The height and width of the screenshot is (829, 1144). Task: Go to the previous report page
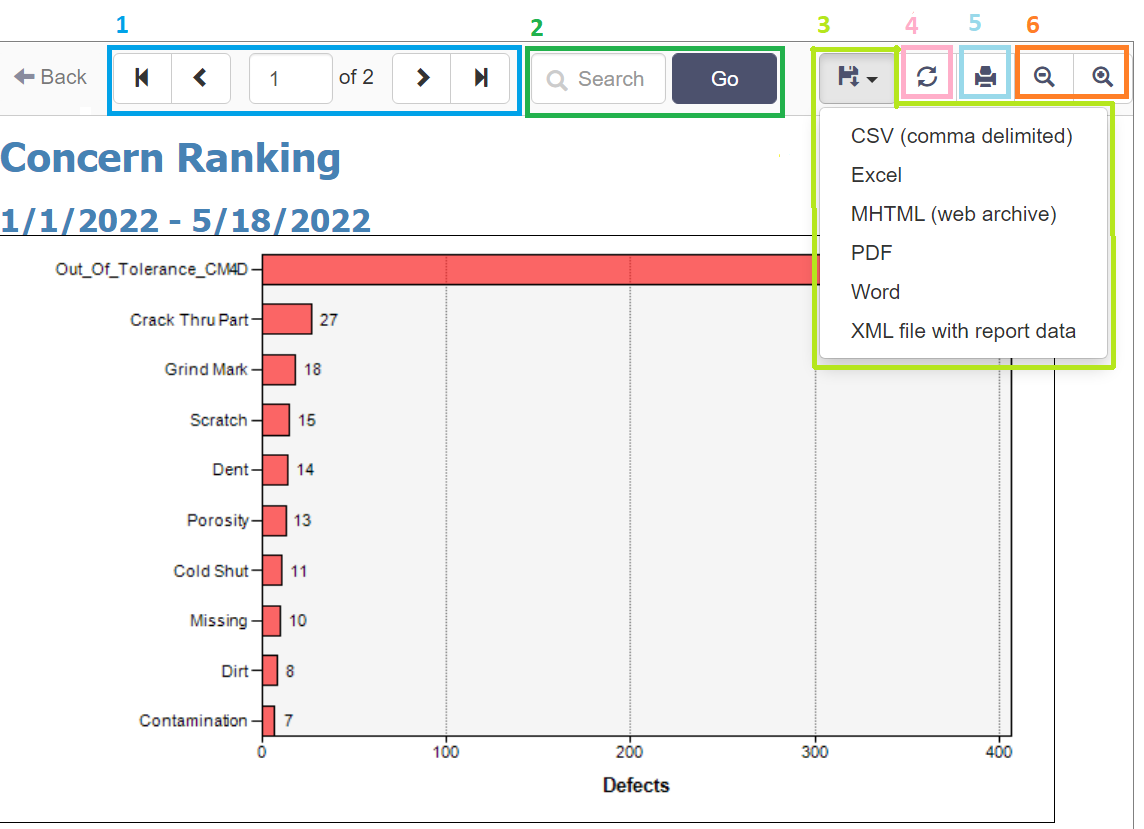point(201,78)
